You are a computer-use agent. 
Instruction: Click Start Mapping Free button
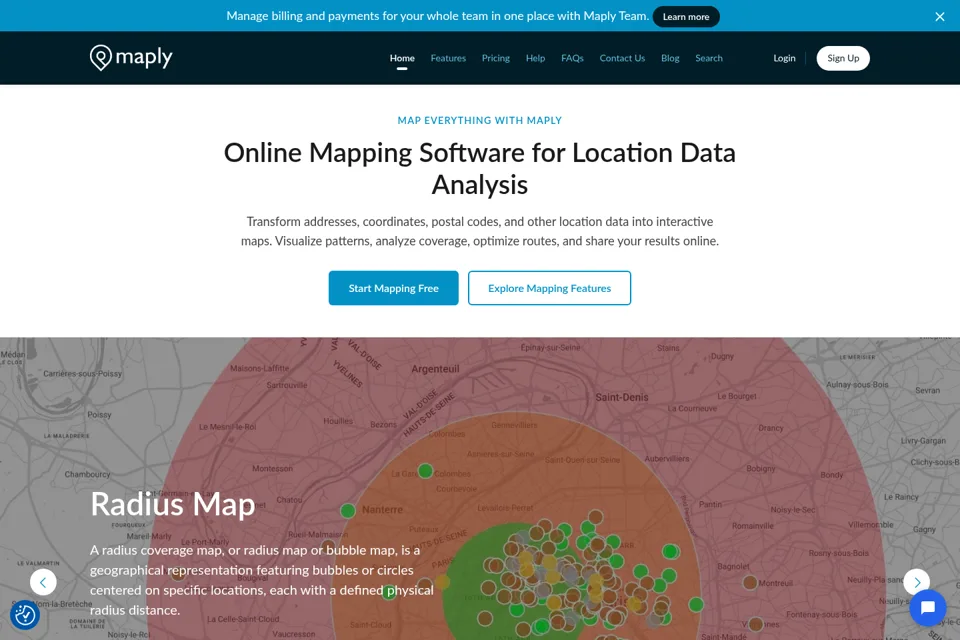click(x=394, y=288)
